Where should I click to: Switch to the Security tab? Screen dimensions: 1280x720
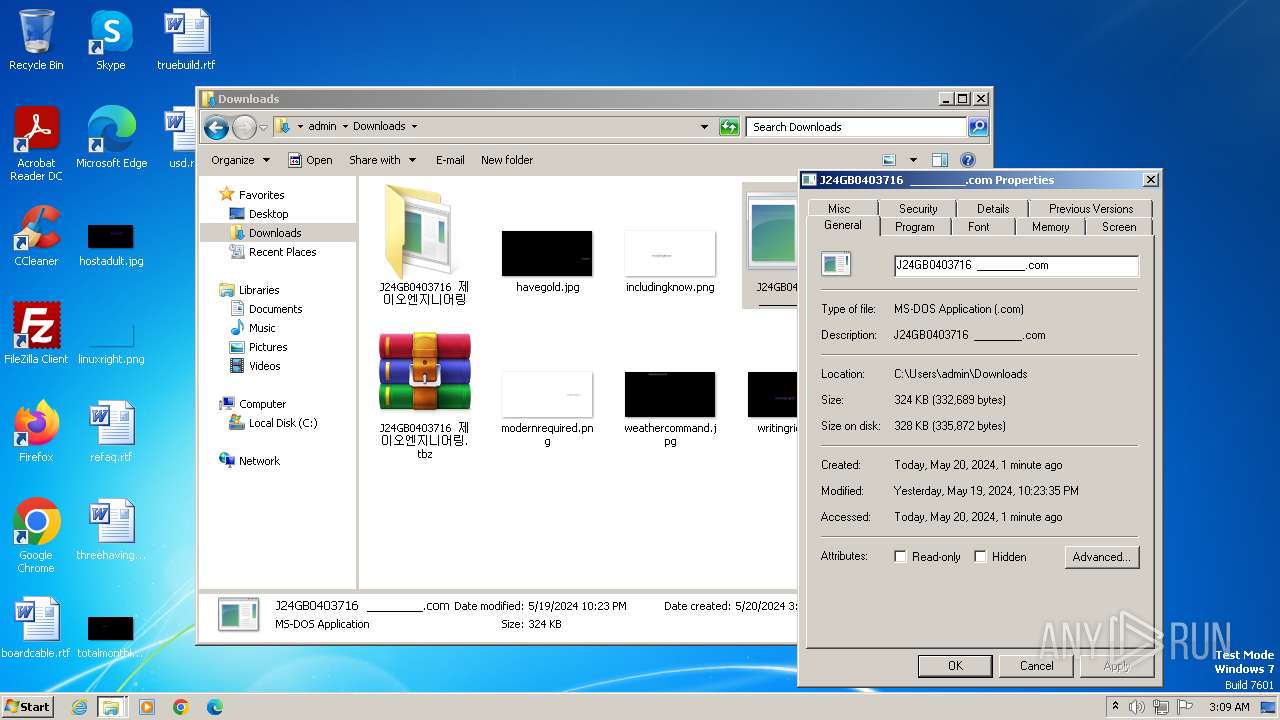pos(918,209)
